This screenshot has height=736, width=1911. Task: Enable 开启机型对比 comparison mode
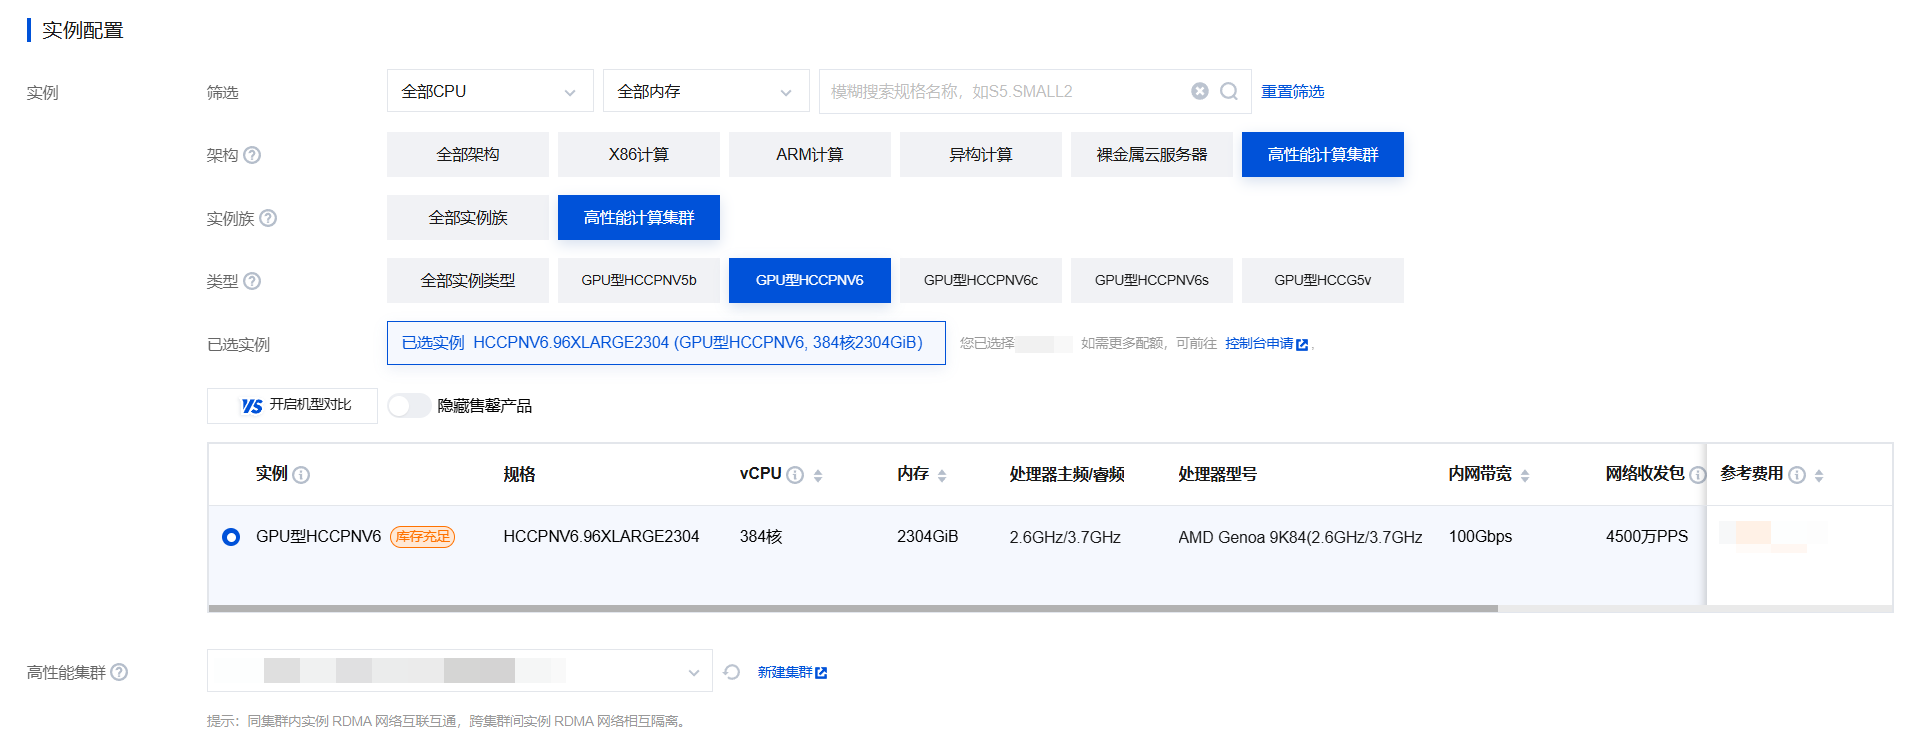(x=292, y=406)
